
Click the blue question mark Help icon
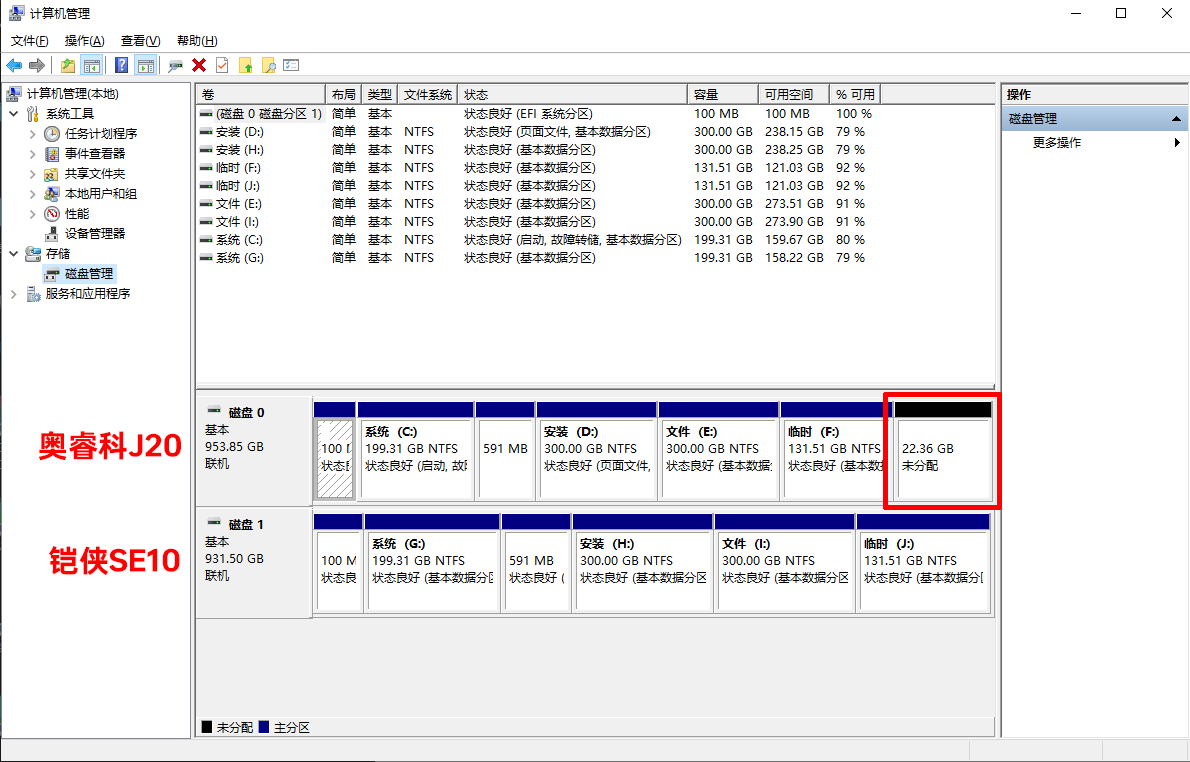[121, 65]
